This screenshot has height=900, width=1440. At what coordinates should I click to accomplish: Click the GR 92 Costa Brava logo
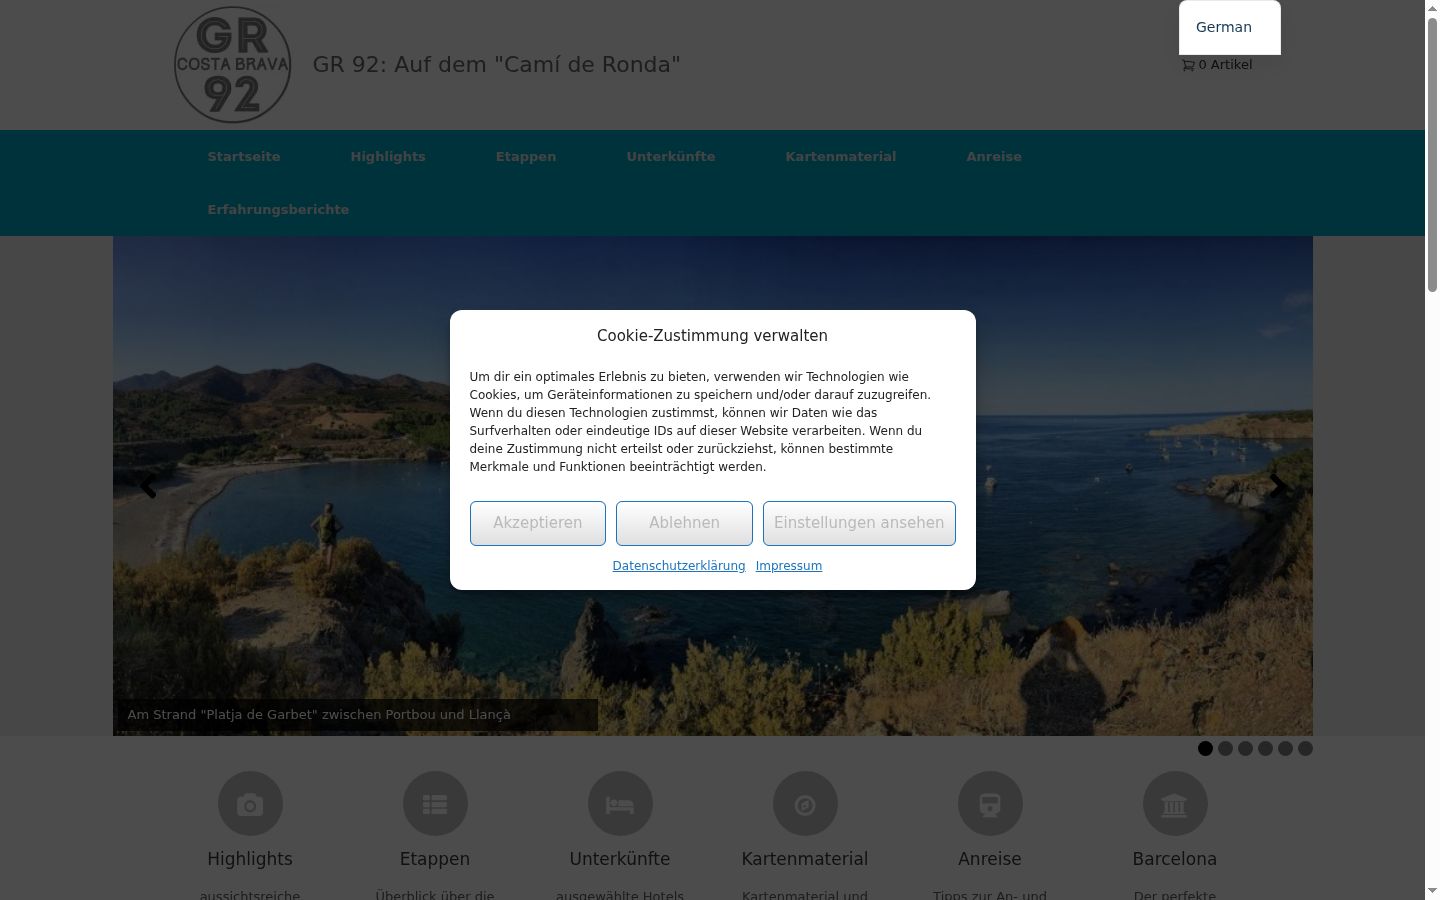[232, 65]
